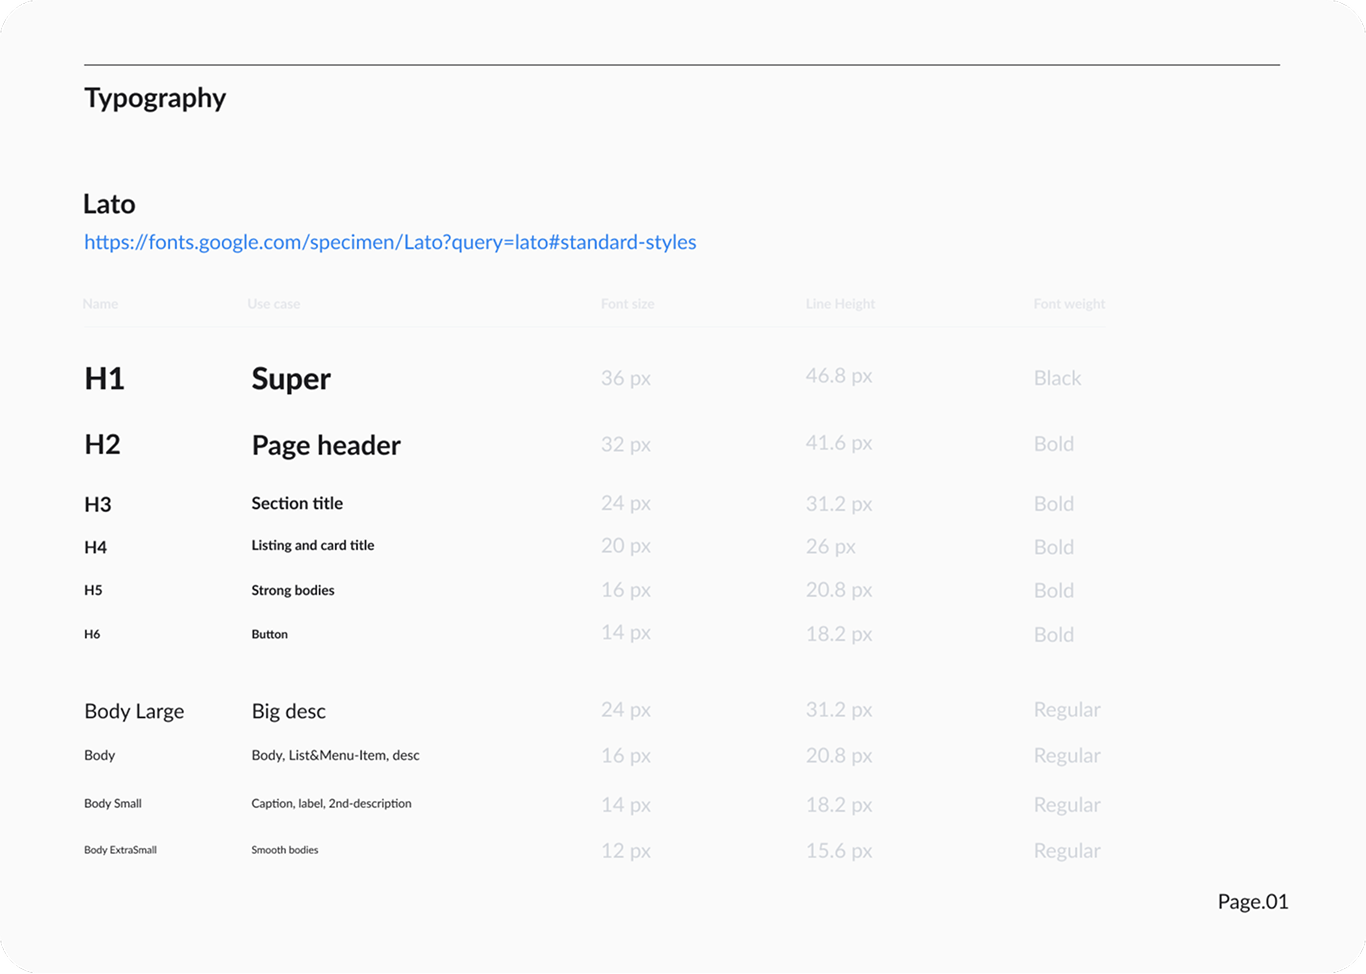Select the Caption, label, 2nd-description text
1366x974 pixels.
(x=331, y=803)
